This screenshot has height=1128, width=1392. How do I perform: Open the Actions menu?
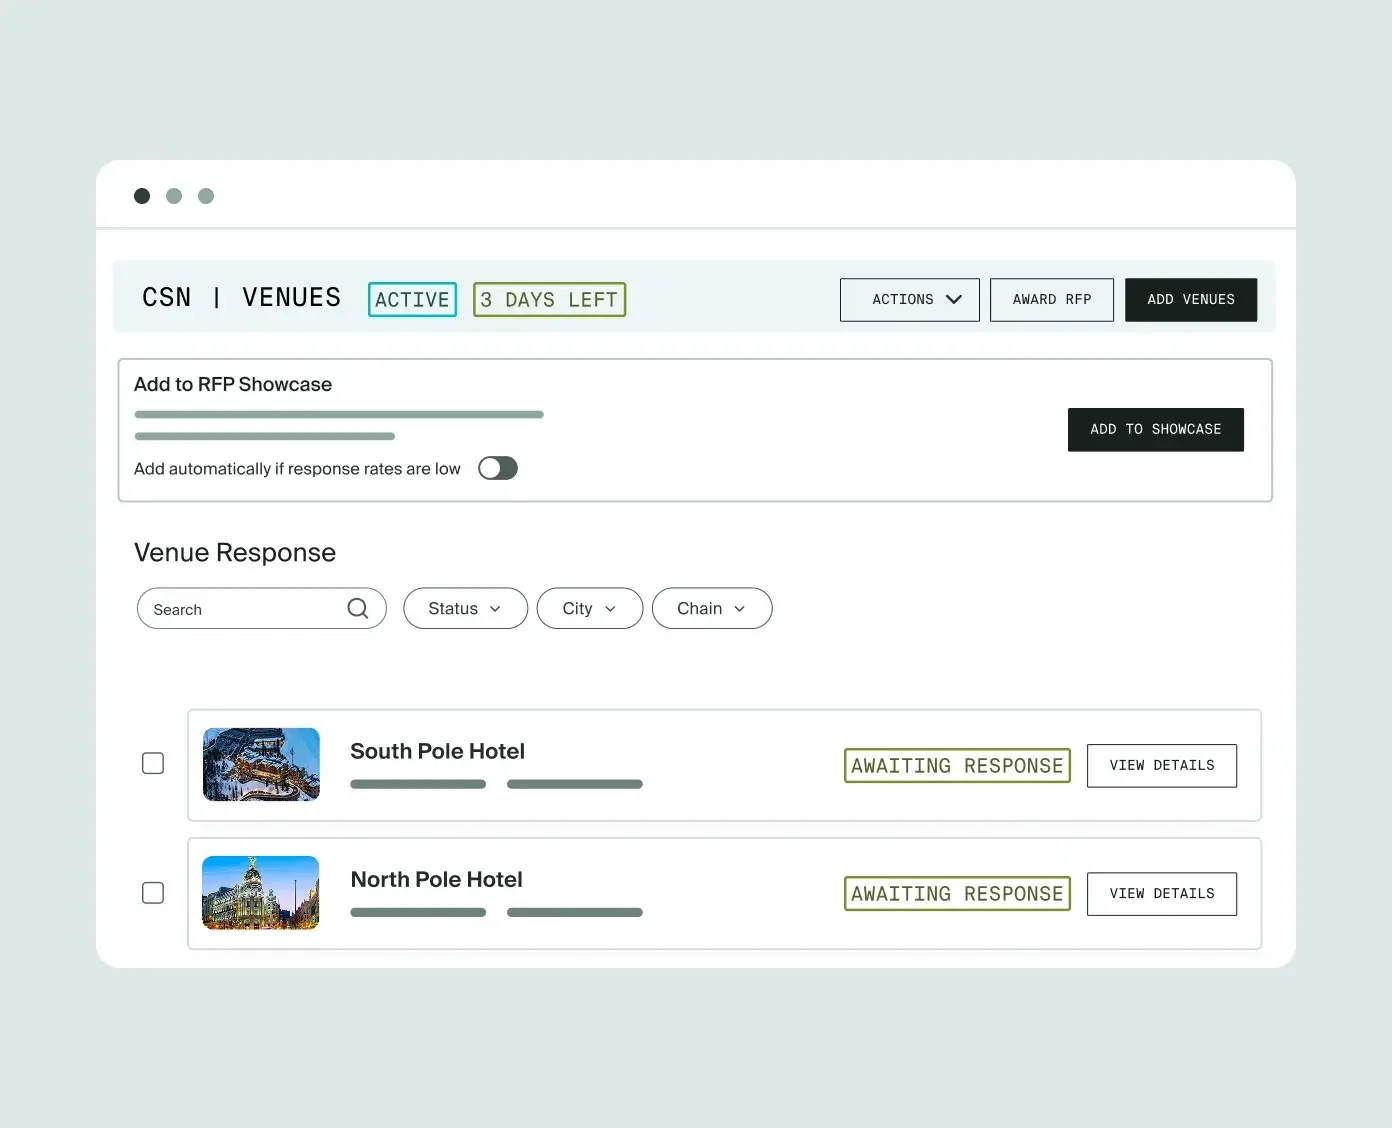[x=910, y=300]
